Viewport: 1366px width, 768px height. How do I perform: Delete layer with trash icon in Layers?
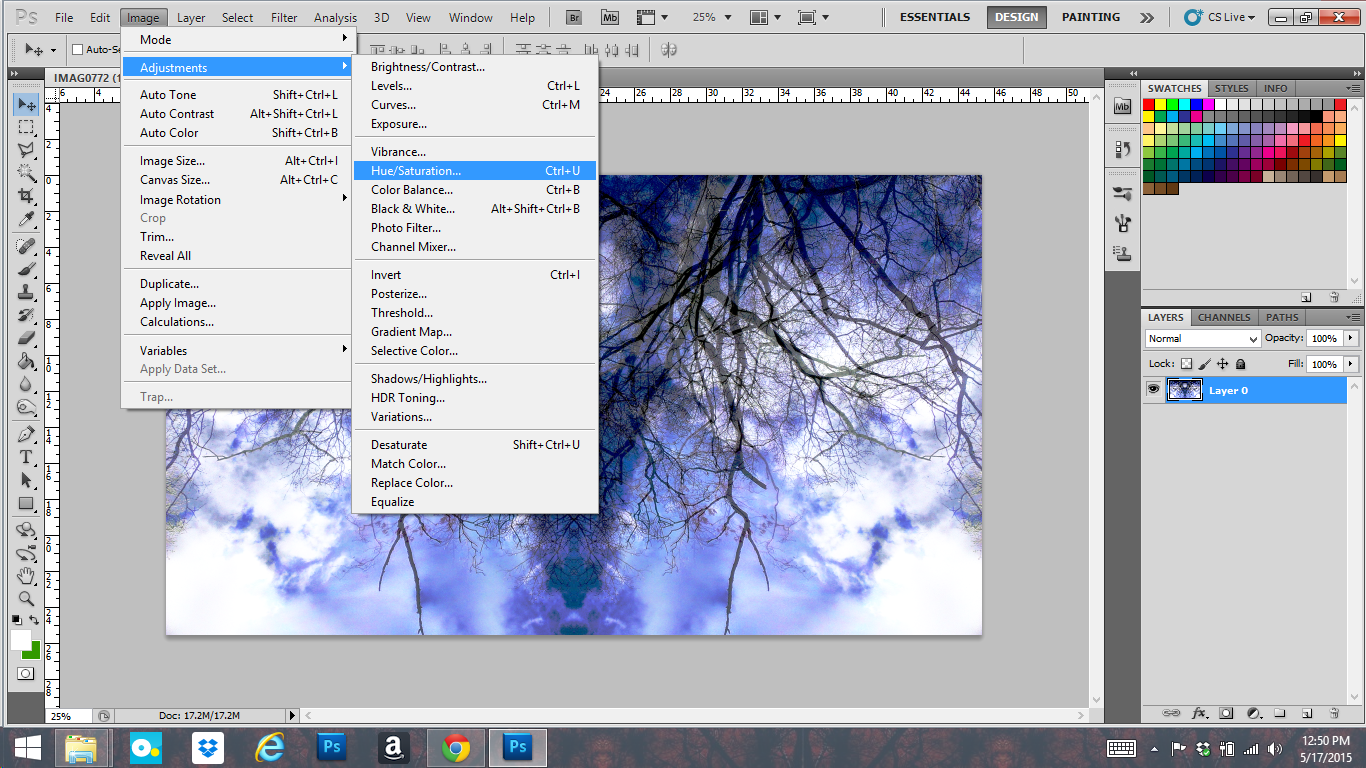[1334, 713]
